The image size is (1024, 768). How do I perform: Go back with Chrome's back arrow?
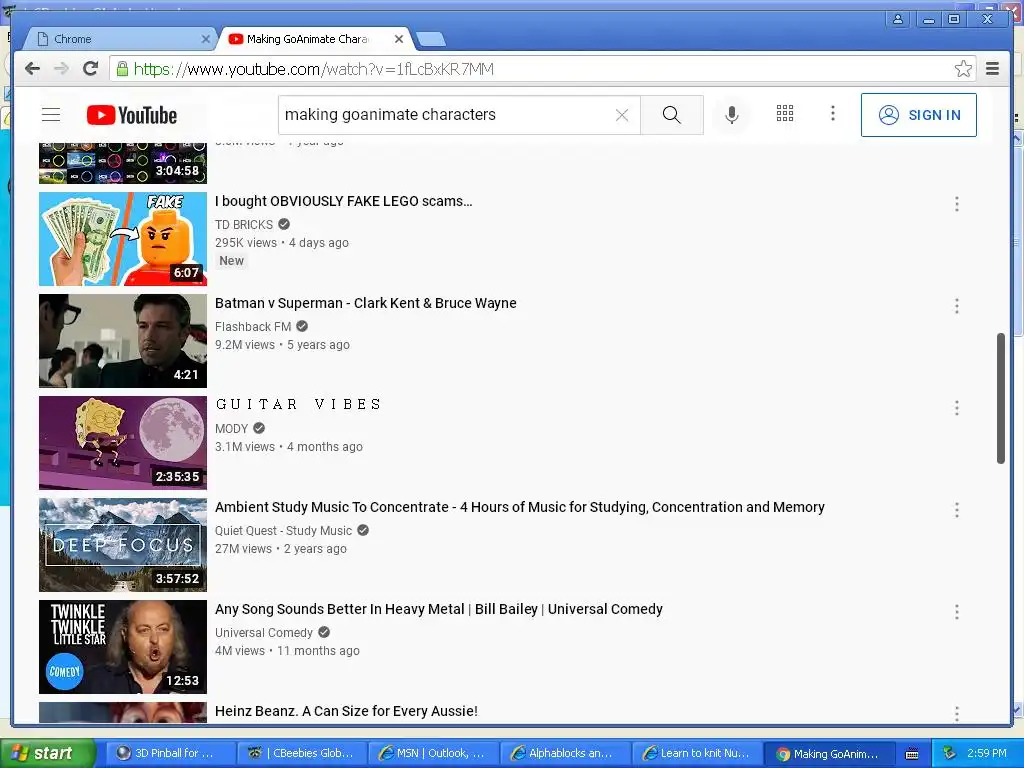pos(32,69)
